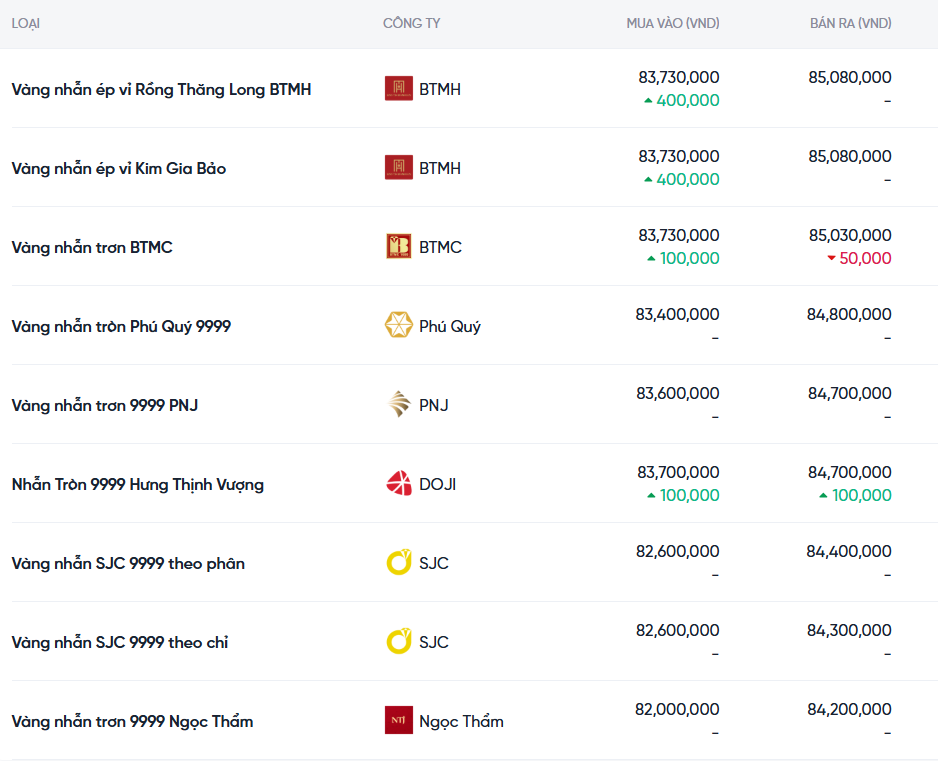Click SJC ring logo in theo phân row
This screenshot has height=762, width=938.
tap(398, 562)
